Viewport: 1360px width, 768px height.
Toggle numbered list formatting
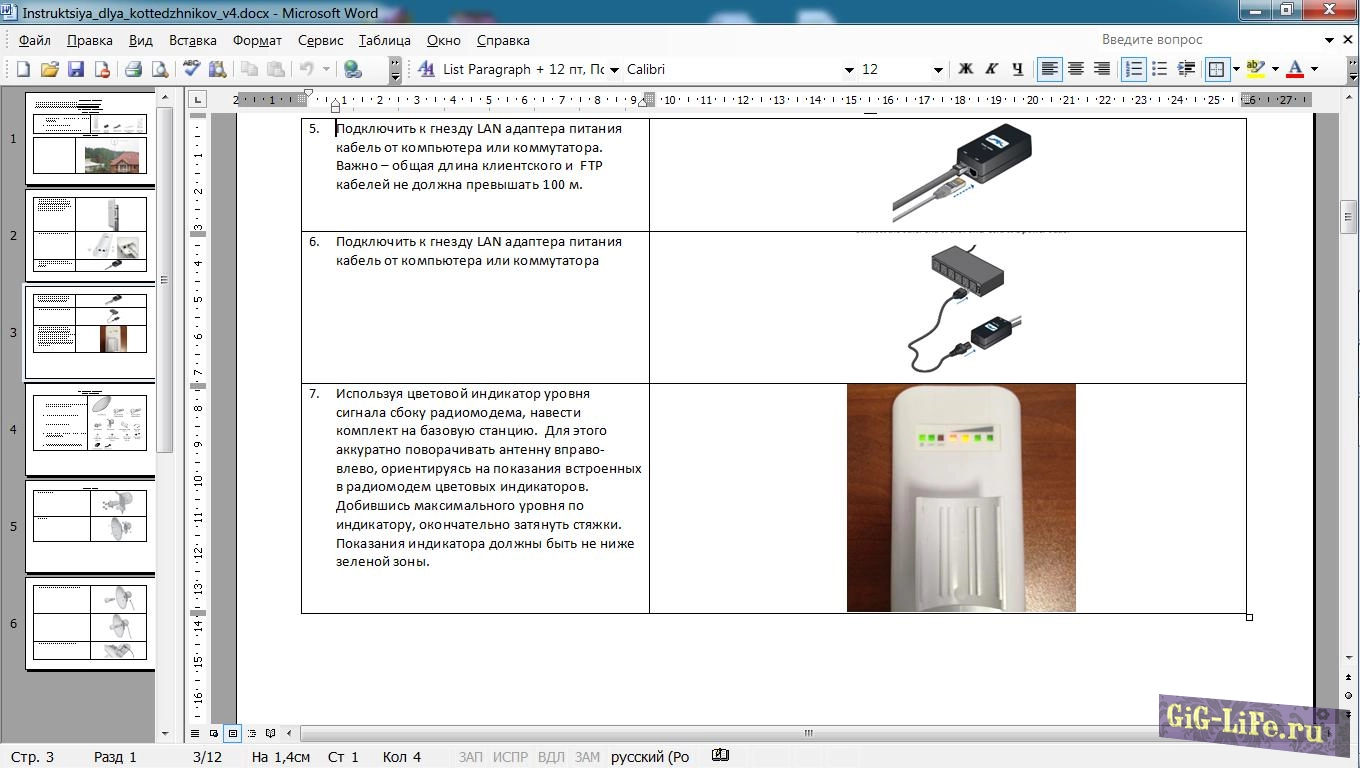(1133, 69)
